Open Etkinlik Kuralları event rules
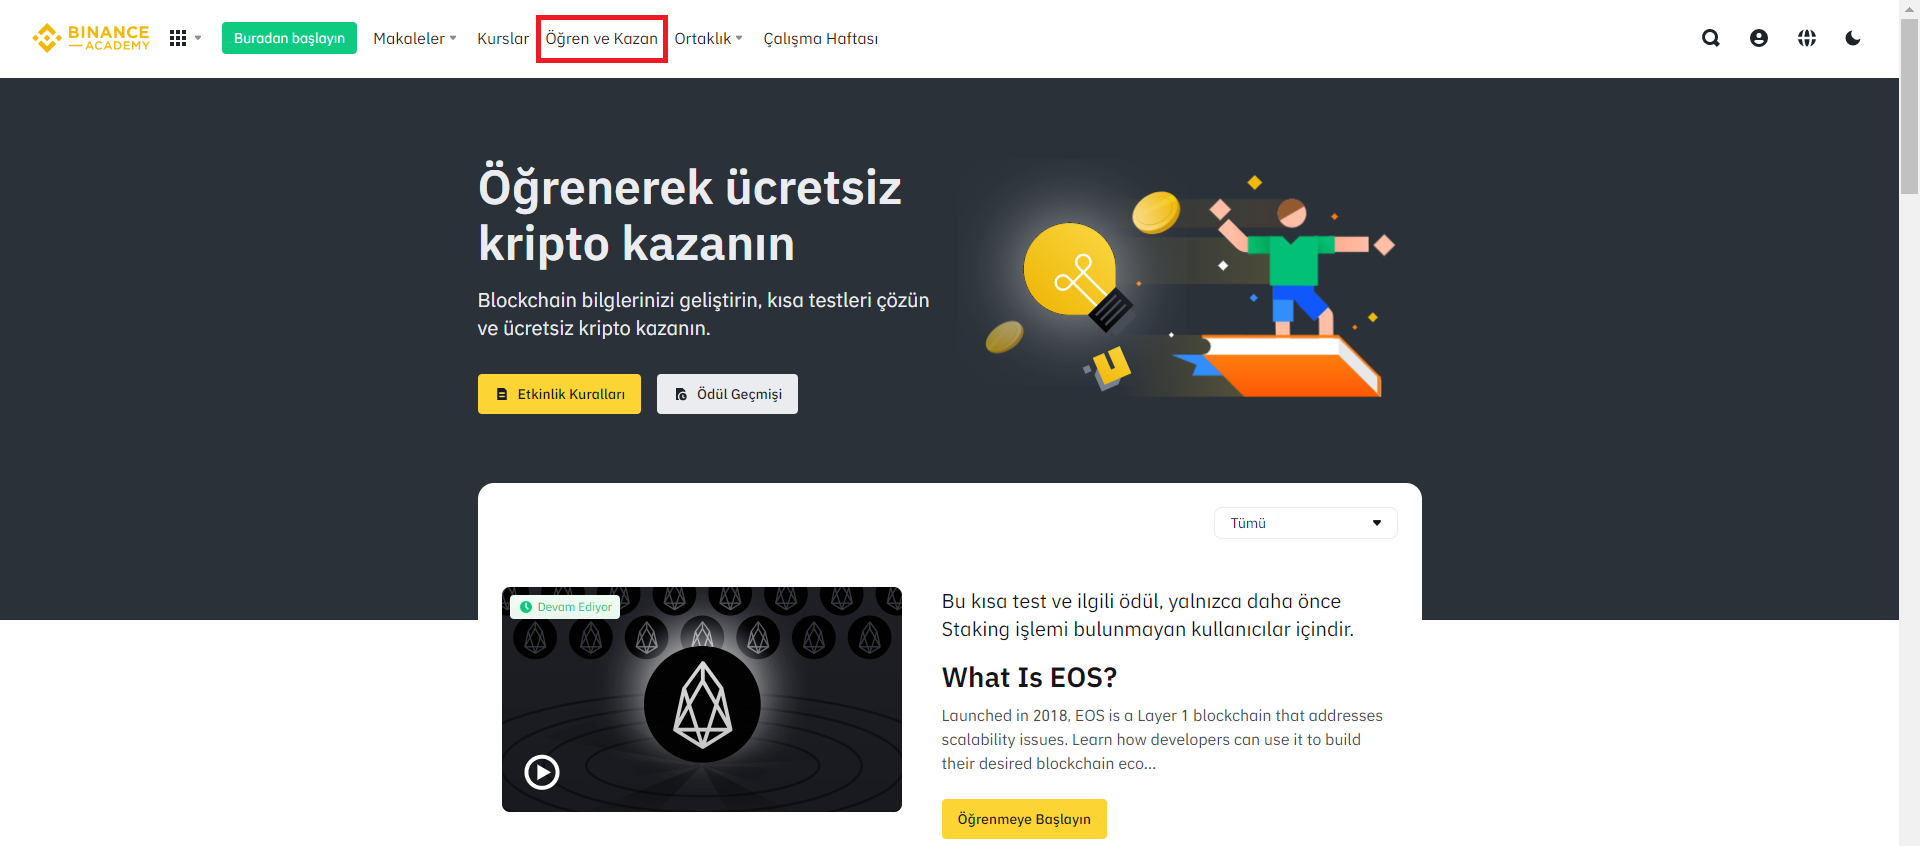Screen dimensions: 1920x846 click(x=559, y=394)
